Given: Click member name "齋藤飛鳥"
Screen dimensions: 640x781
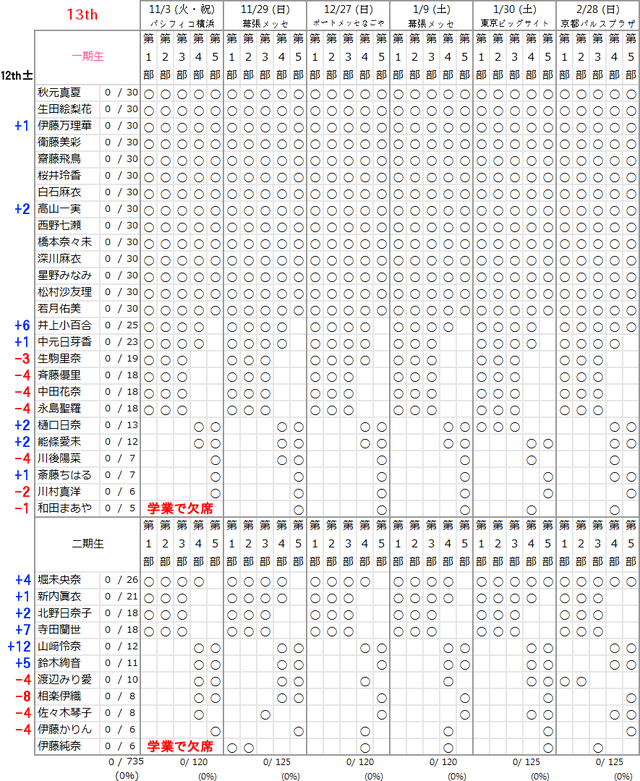Looking at the screenshot, I should point(59,159).
